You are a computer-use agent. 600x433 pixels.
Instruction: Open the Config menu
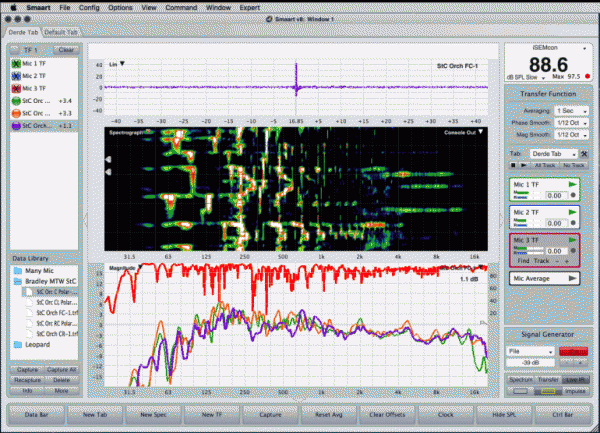90,8
